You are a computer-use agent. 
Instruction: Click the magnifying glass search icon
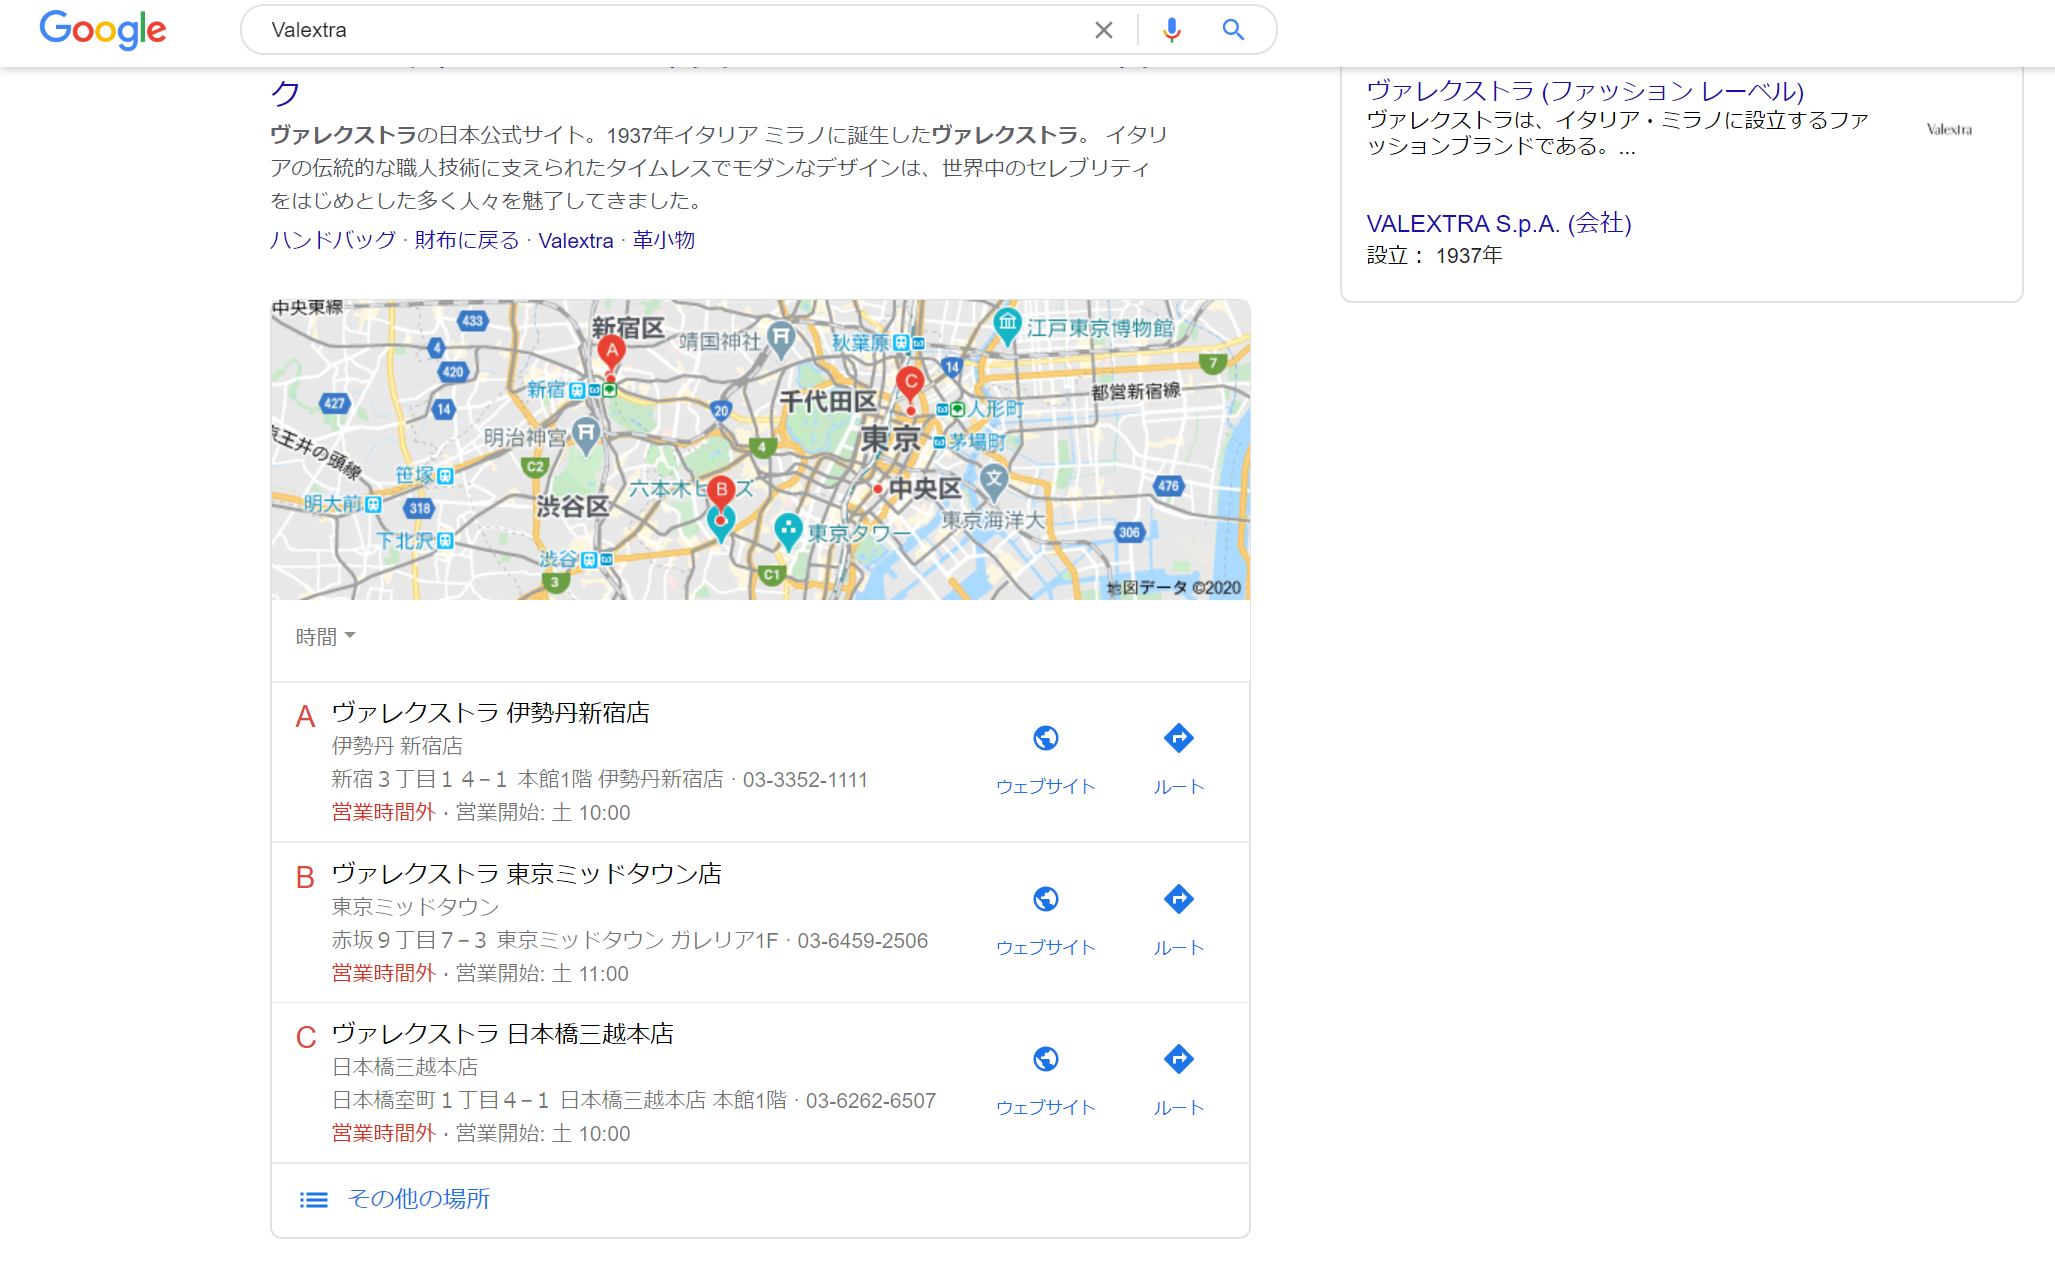coord(1233,30)
